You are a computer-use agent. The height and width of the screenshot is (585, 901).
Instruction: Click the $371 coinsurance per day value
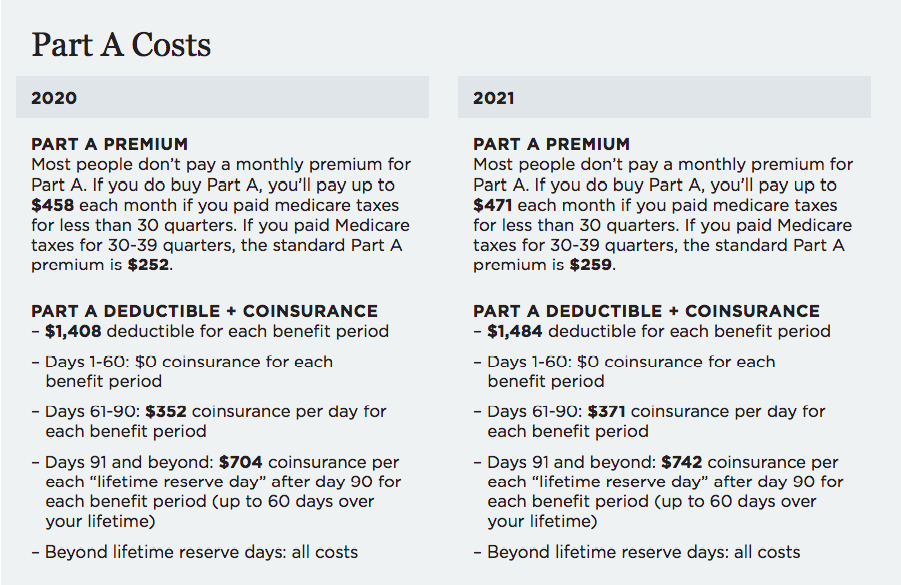click(x=607, y=411)
